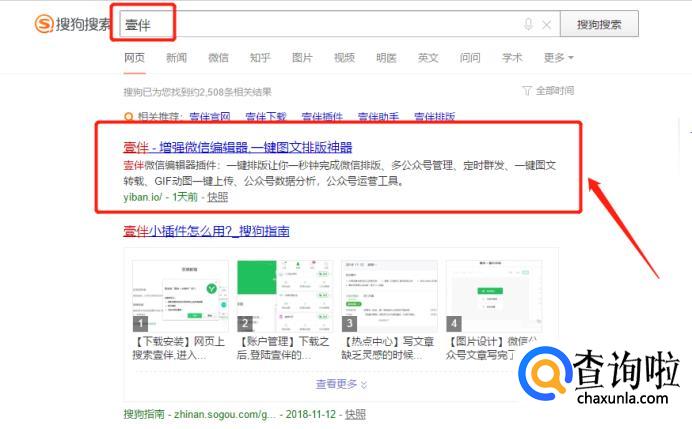This screenshot has height=429, width=692.
Task: Open 快照 for the 搜狗指南 result
Action: (x=355, y=414)
